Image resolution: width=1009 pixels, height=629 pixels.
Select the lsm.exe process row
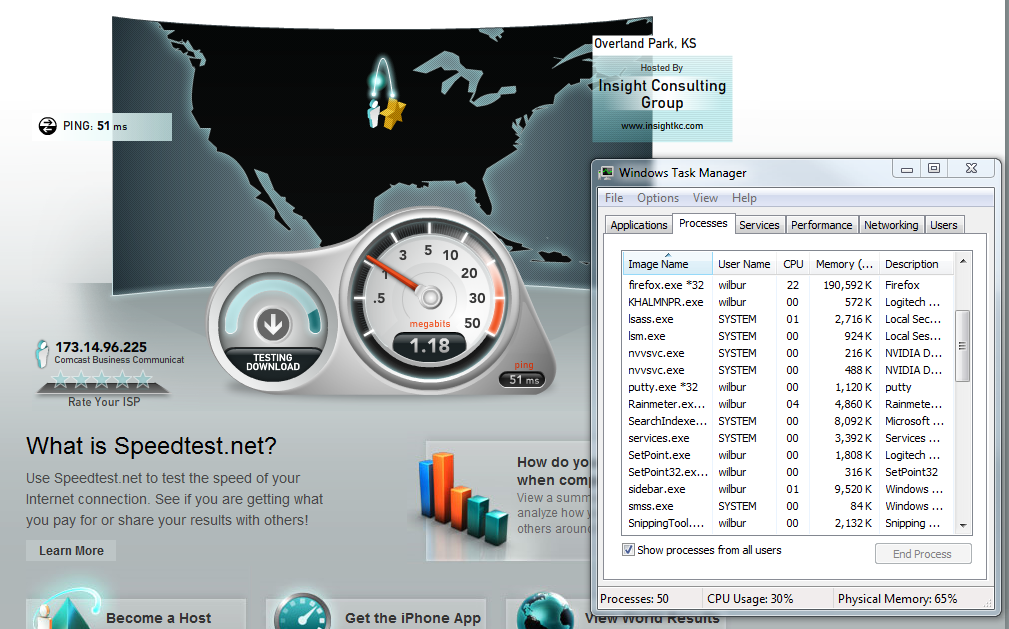pyautogui.click(x=788, y=336)
